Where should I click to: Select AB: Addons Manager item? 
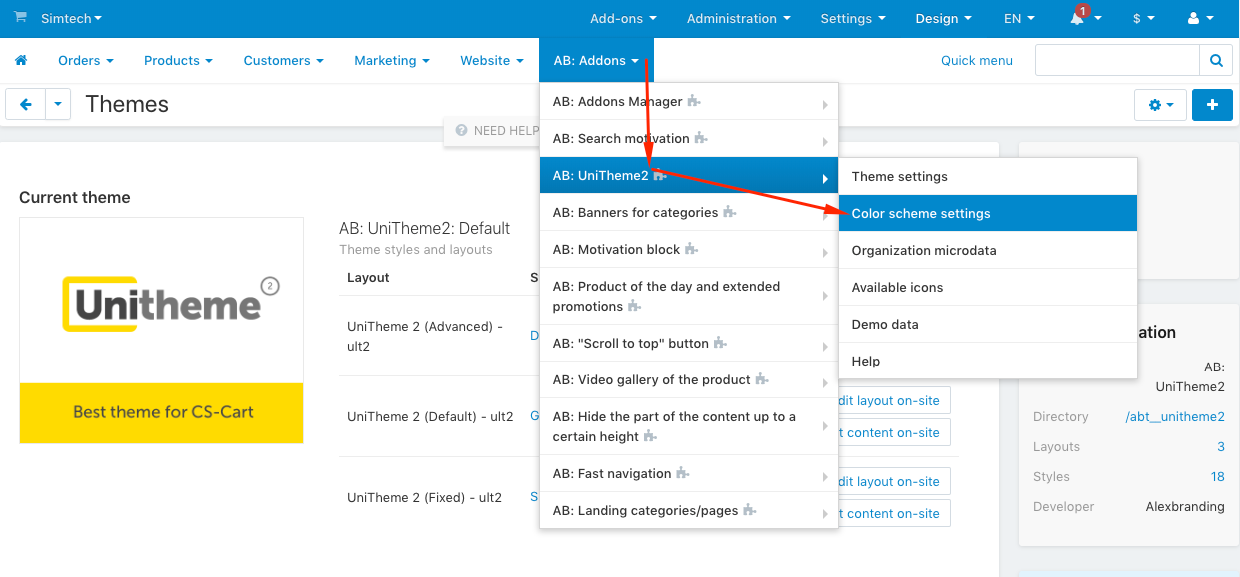tap(689, 101)
